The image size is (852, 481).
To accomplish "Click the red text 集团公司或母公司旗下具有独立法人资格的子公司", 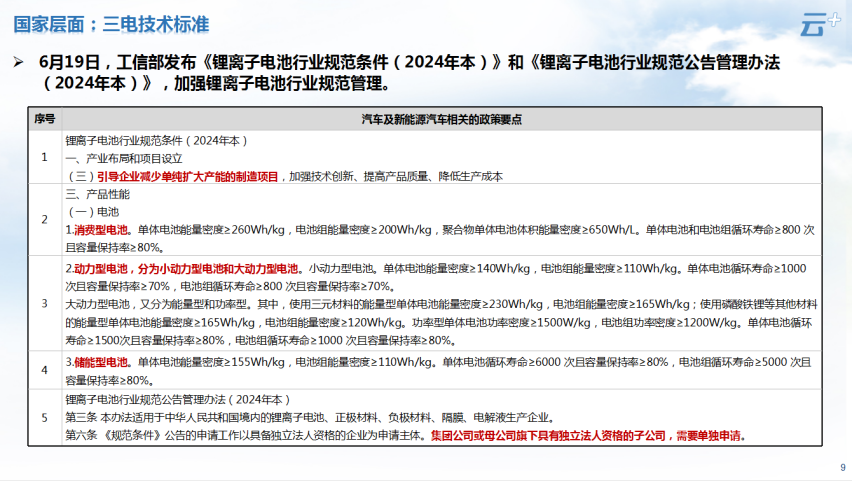I will (x=548, y=436).
